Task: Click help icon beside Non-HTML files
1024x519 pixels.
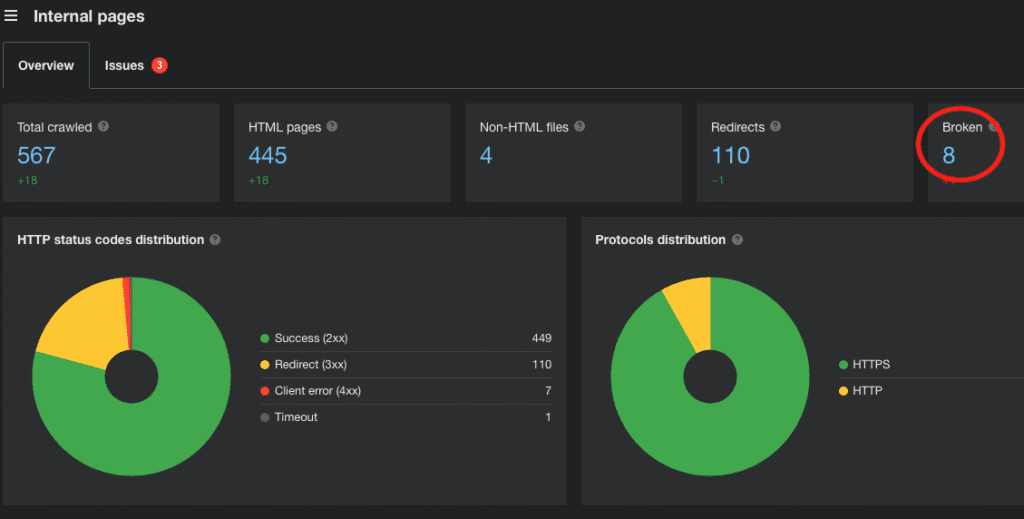Action: (x=580, y=127)
